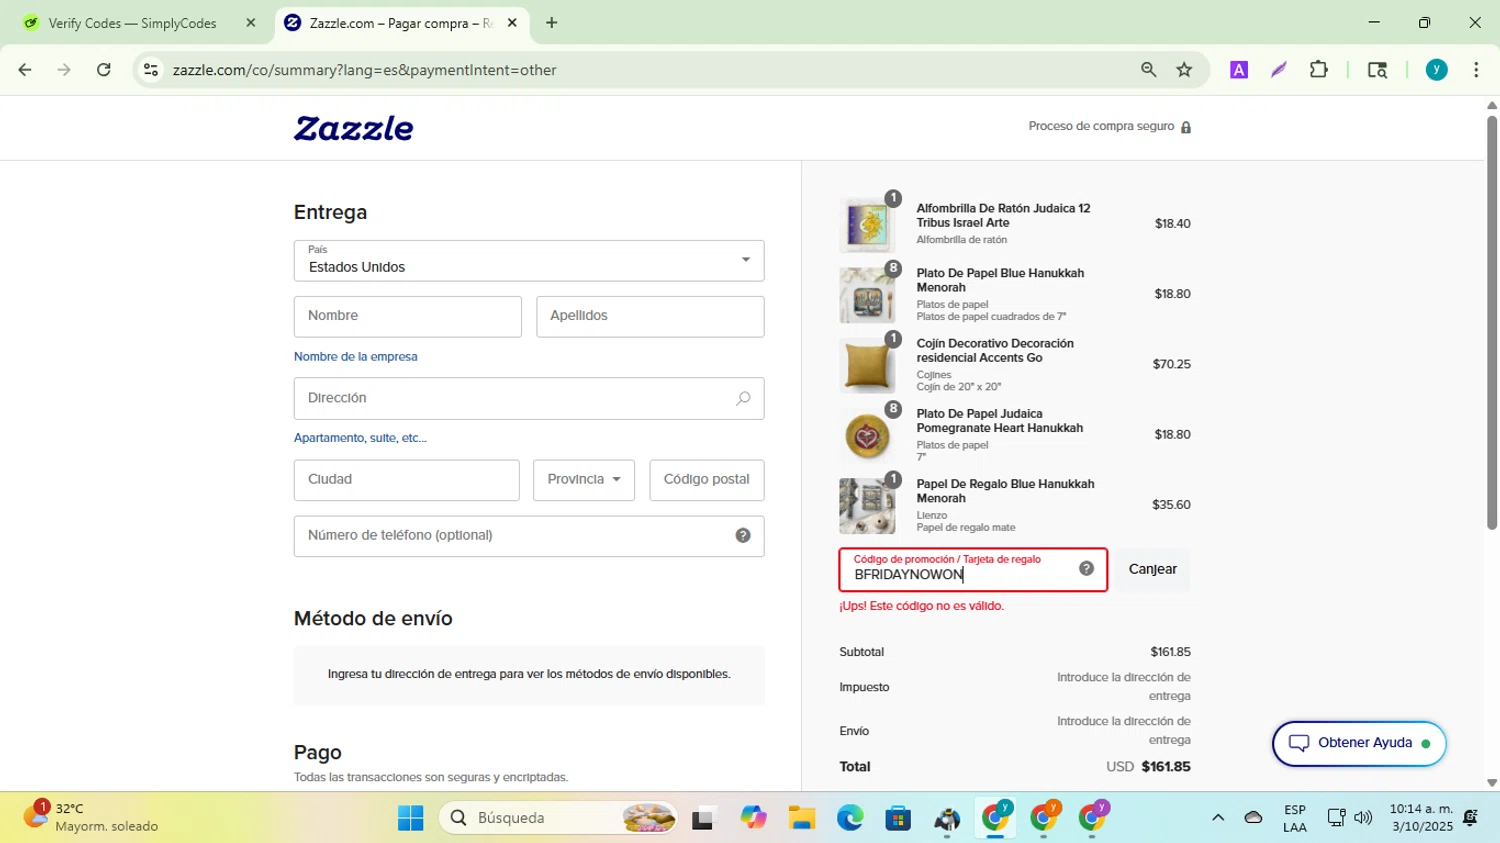This screenshot has width=1500, height=843.
Task: Click the Nombre de la empresa link
Action: (356, 357)
